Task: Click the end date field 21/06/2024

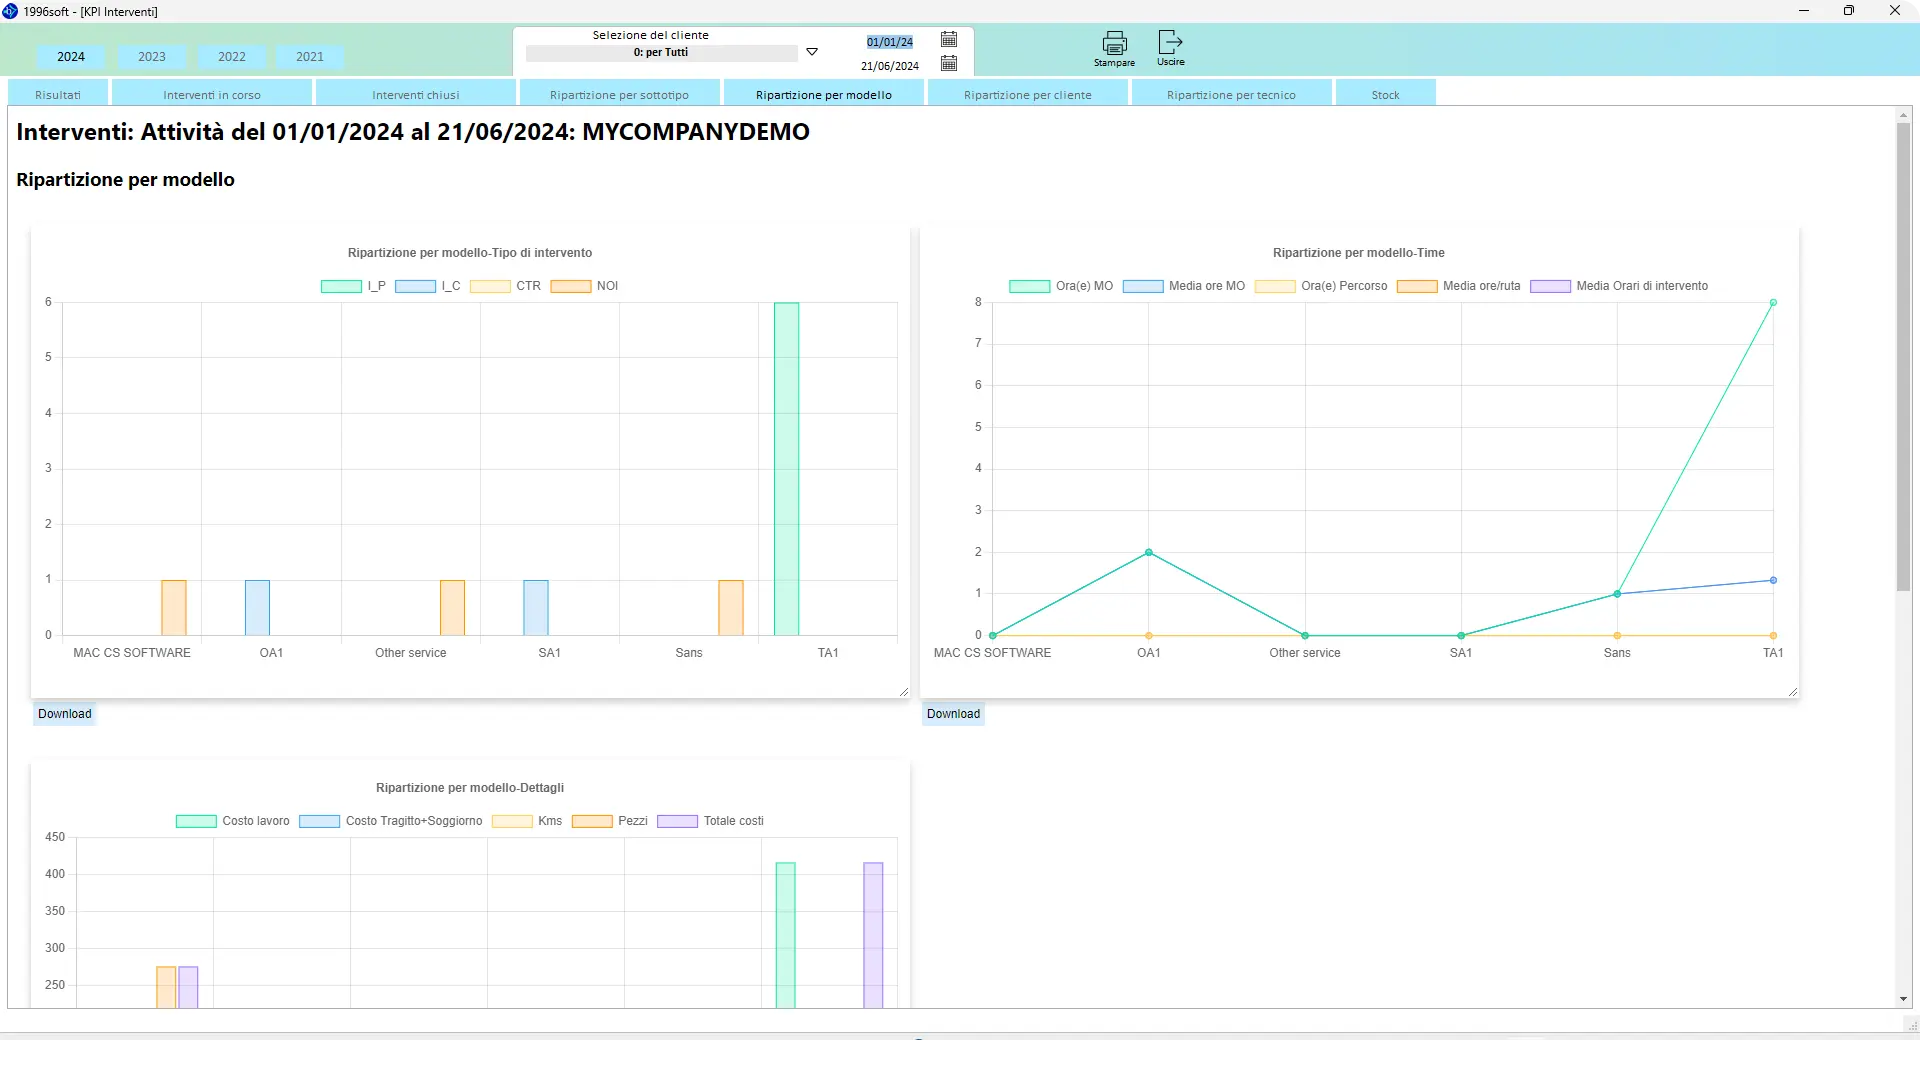Action: [x=890, y=66]
